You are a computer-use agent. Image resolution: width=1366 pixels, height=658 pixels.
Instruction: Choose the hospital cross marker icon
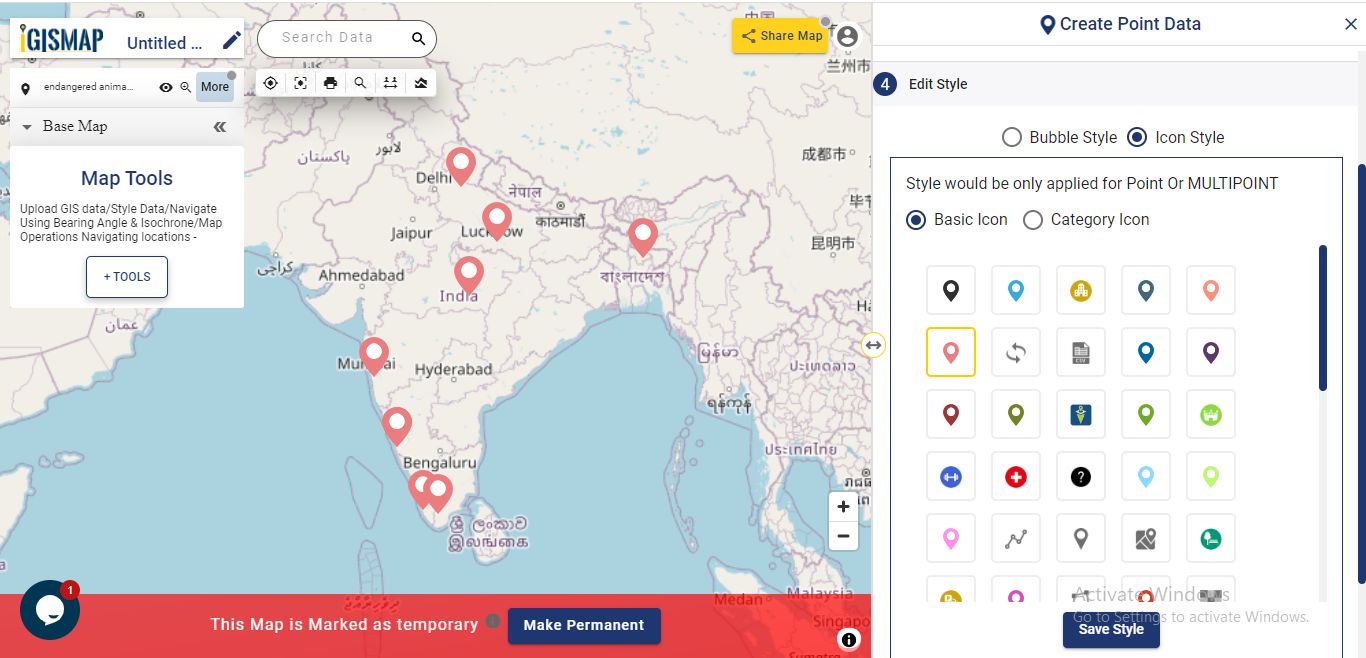click(x=1015, y=476)
